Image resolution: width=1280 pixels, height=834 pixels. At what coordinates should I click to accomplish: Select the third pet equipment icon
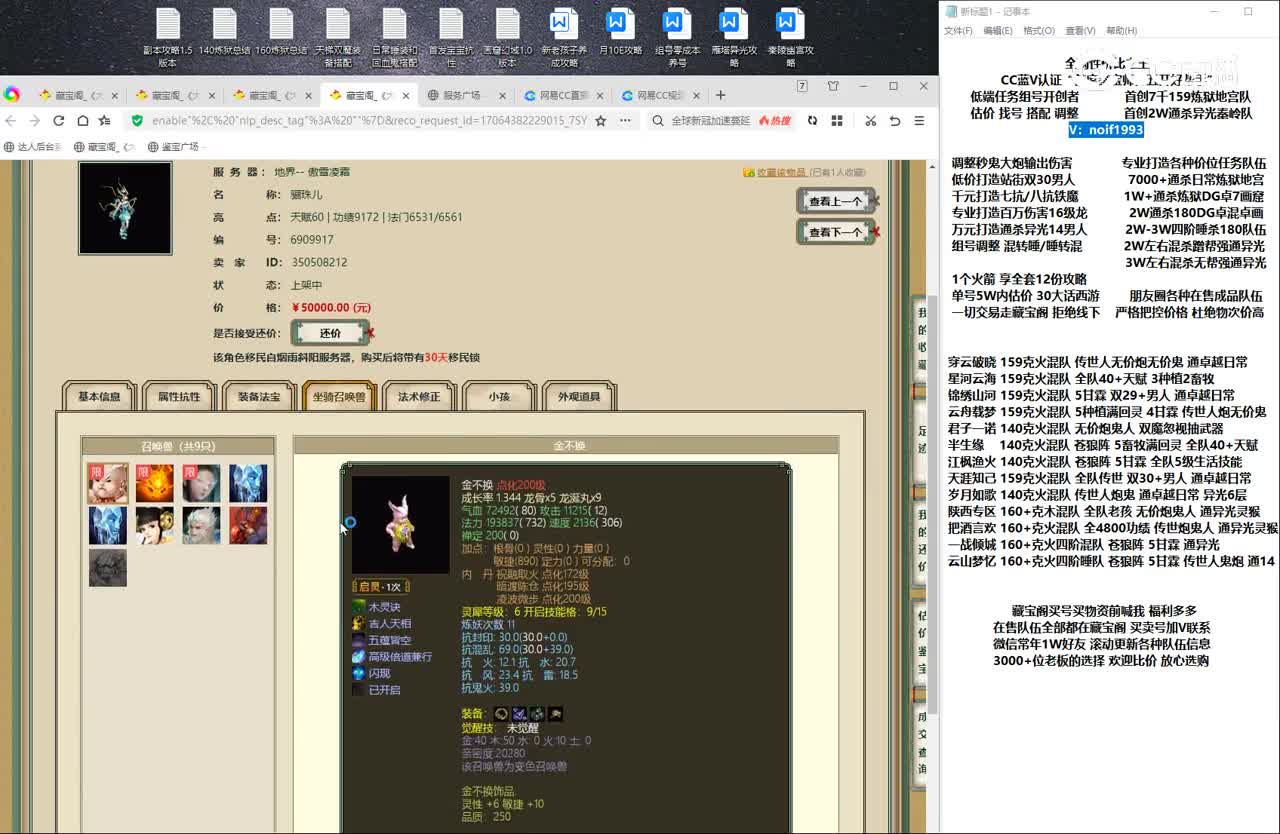[x=537, y=714]
